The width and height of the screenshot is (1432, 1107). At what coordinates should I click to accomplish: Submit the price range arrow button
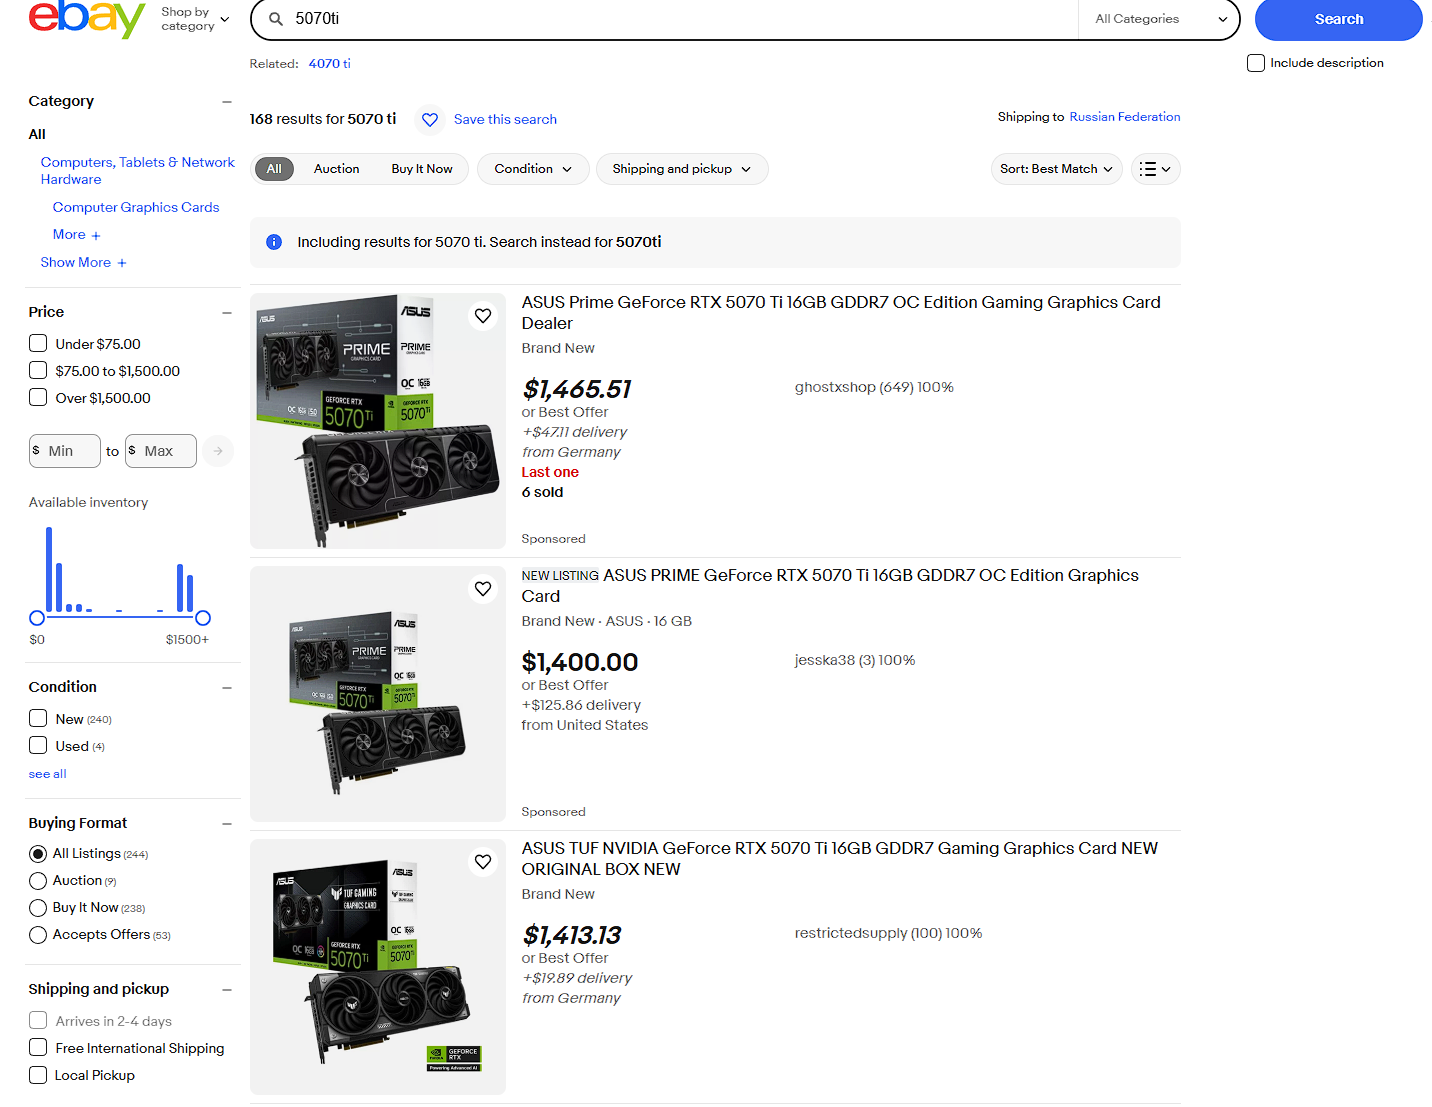tap(218, 451)
